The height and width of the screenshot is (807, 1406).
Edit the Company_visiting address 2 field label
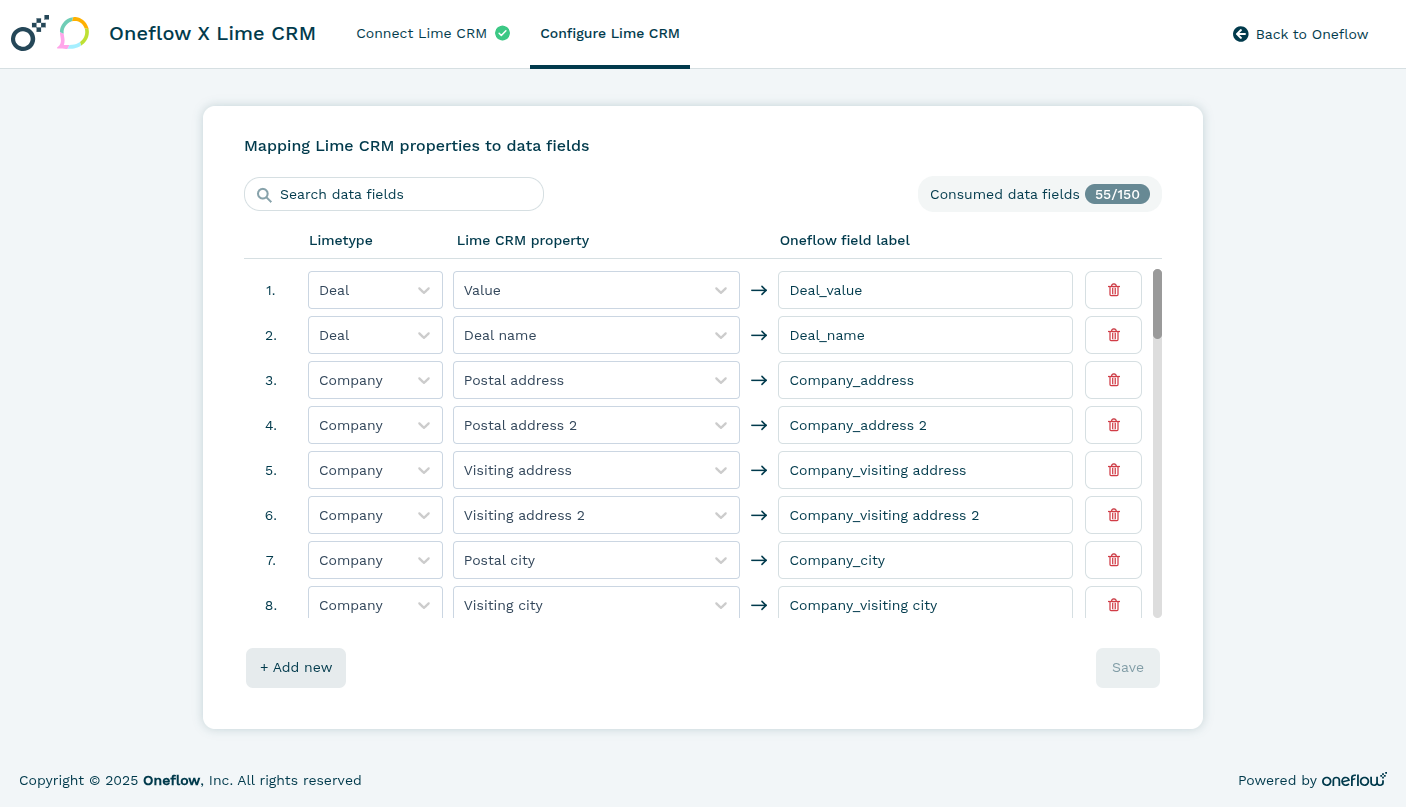click(x=925, y=515)
